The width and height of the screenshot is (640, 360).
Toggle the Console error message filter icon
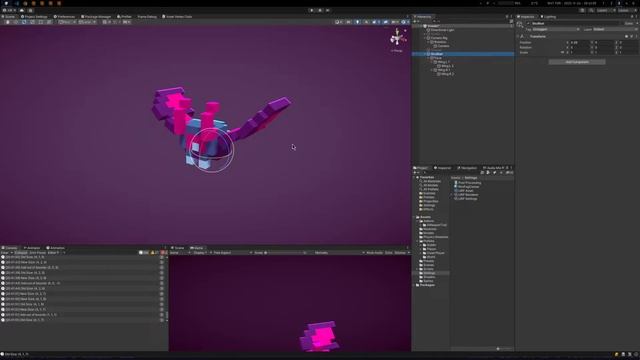[164, 253]
